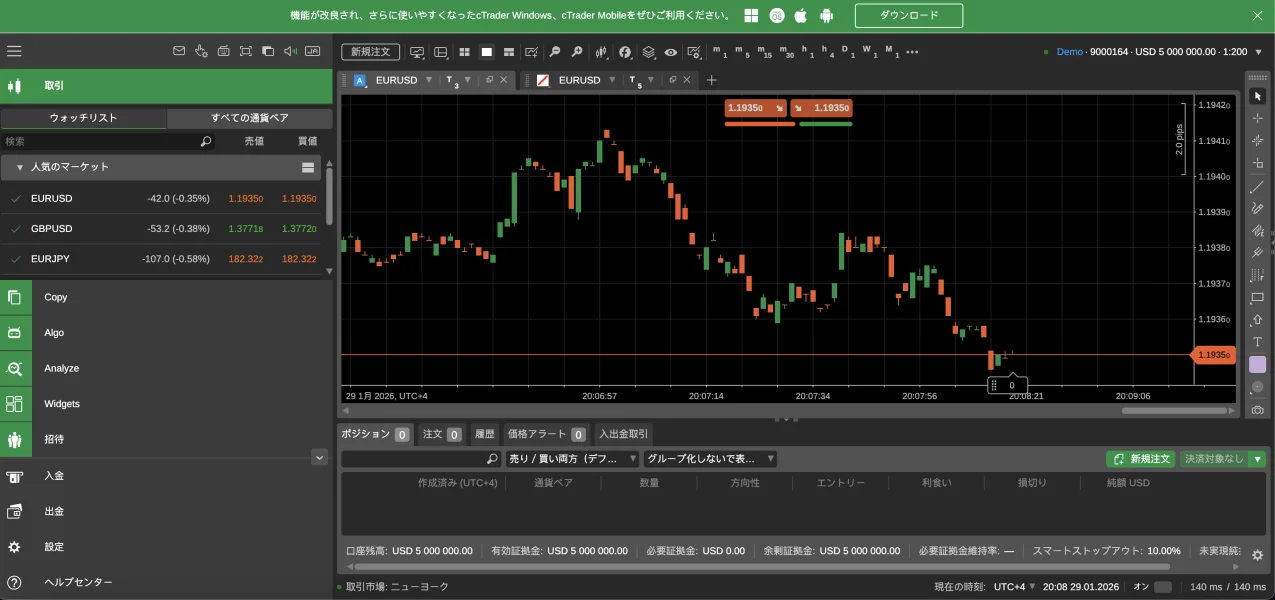1275x600 pixels.
Task: Switch to the すべての通貨ペア tab
Action: point(249,118)
